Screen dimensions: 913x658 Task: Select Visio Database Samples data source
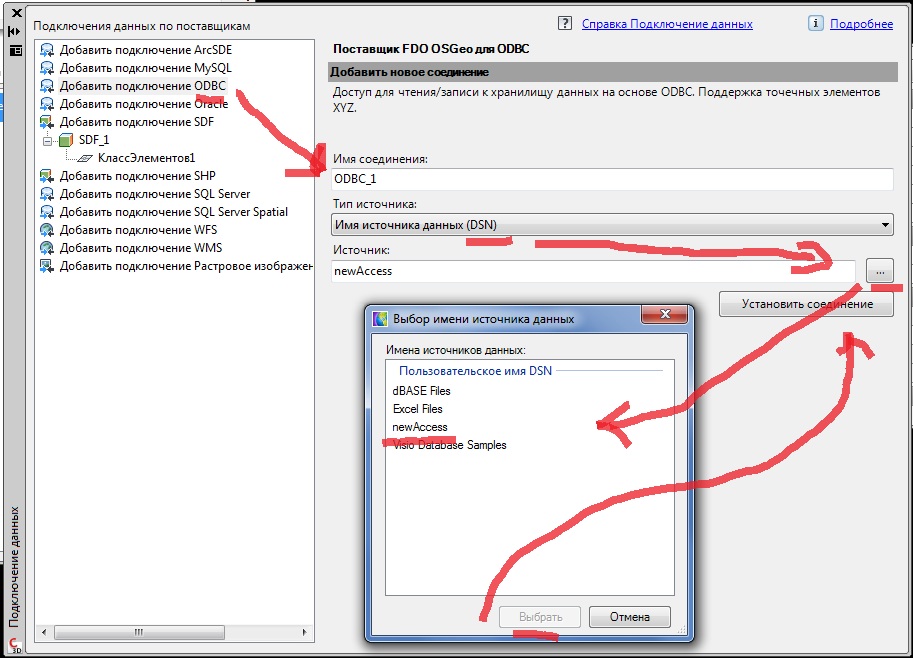(x=450, y=445)
